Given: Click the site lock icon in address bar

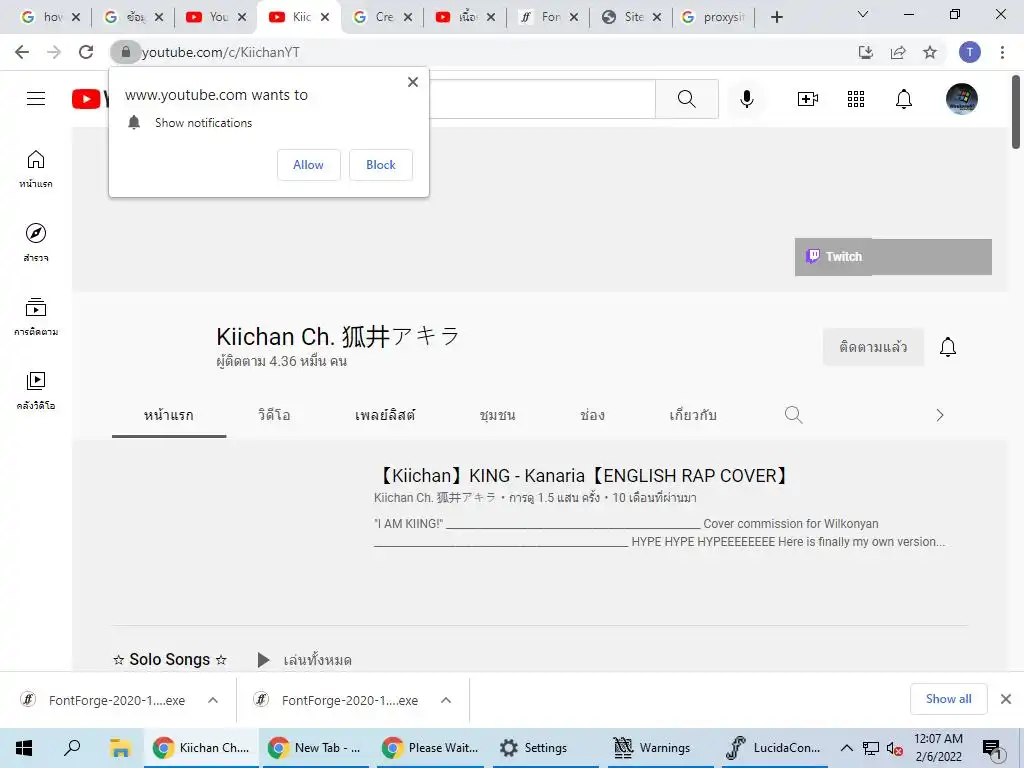Looking at the screenshot, I should [x=125, y=52].
